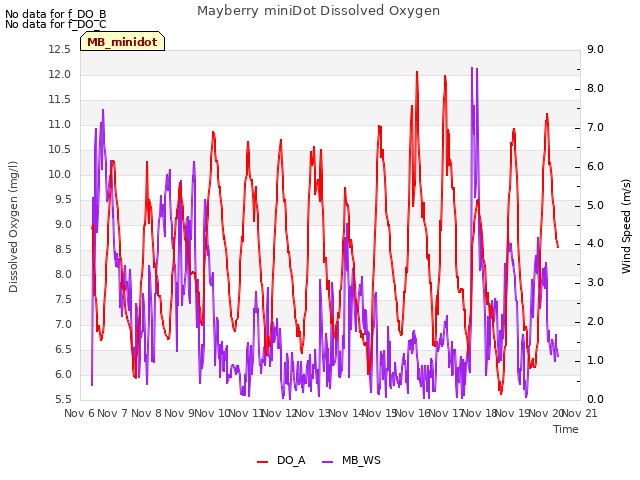
Task: Click the Wind Speed (m/s) axis label
Action: (x=626, y=226)
